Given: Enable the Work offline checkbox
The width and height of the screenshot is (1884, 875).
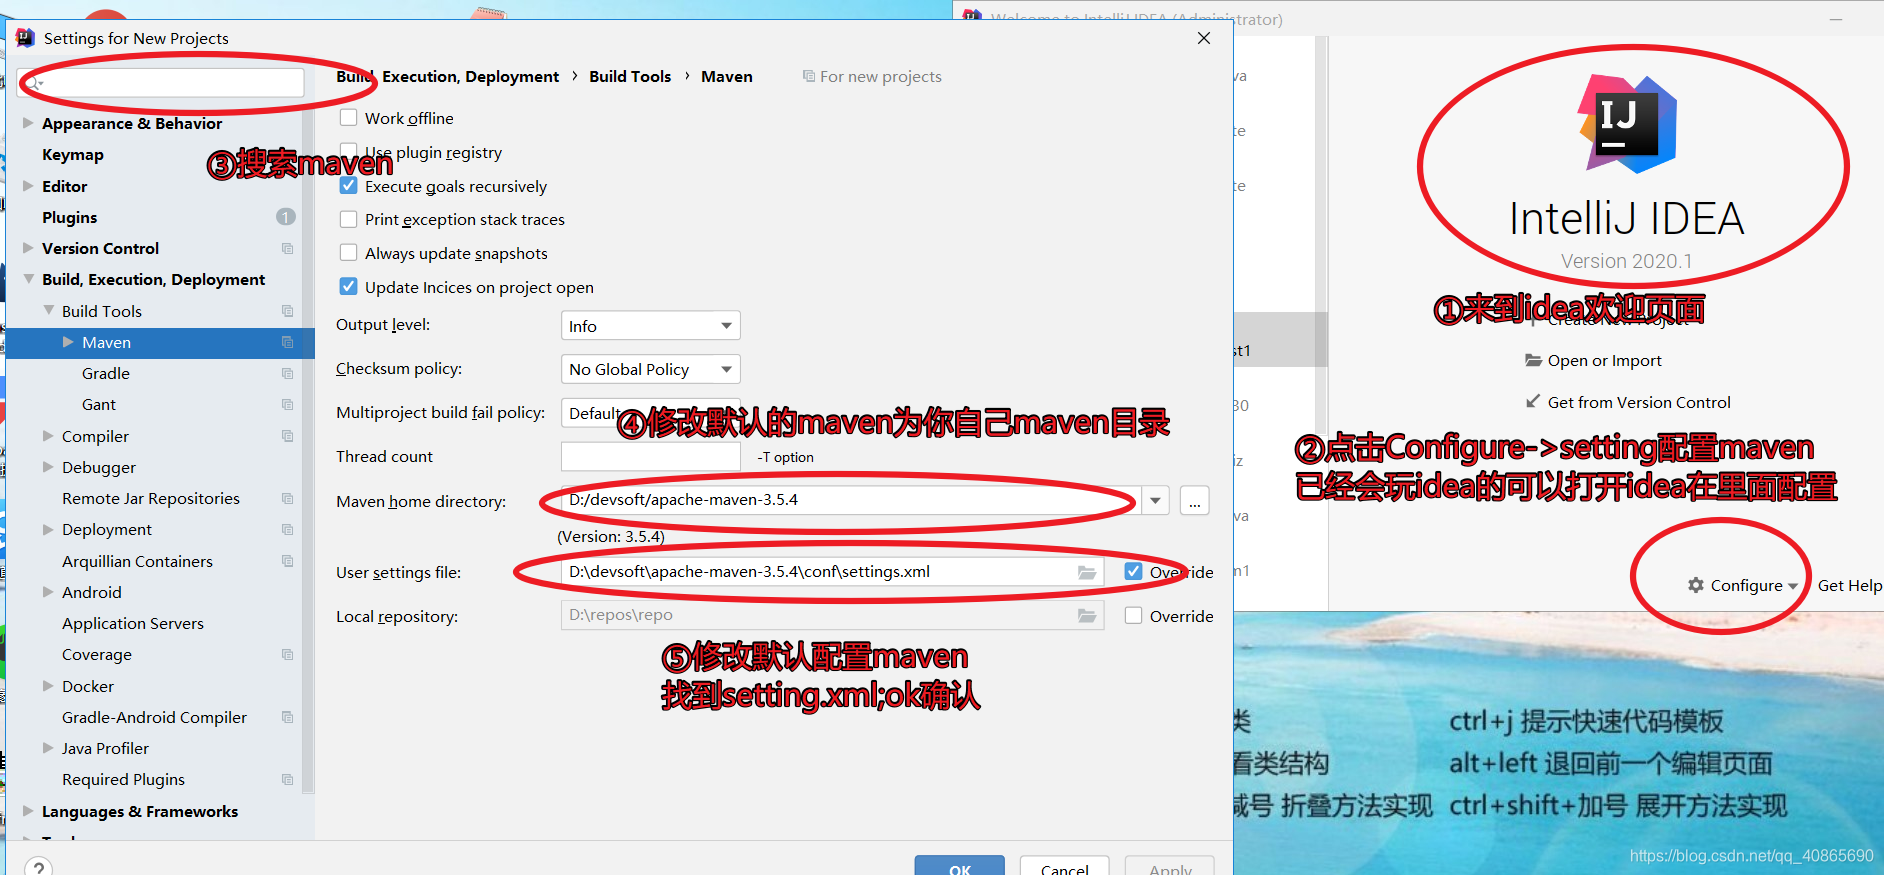Looking at the screenshot, I should click(x=348, y=118).
